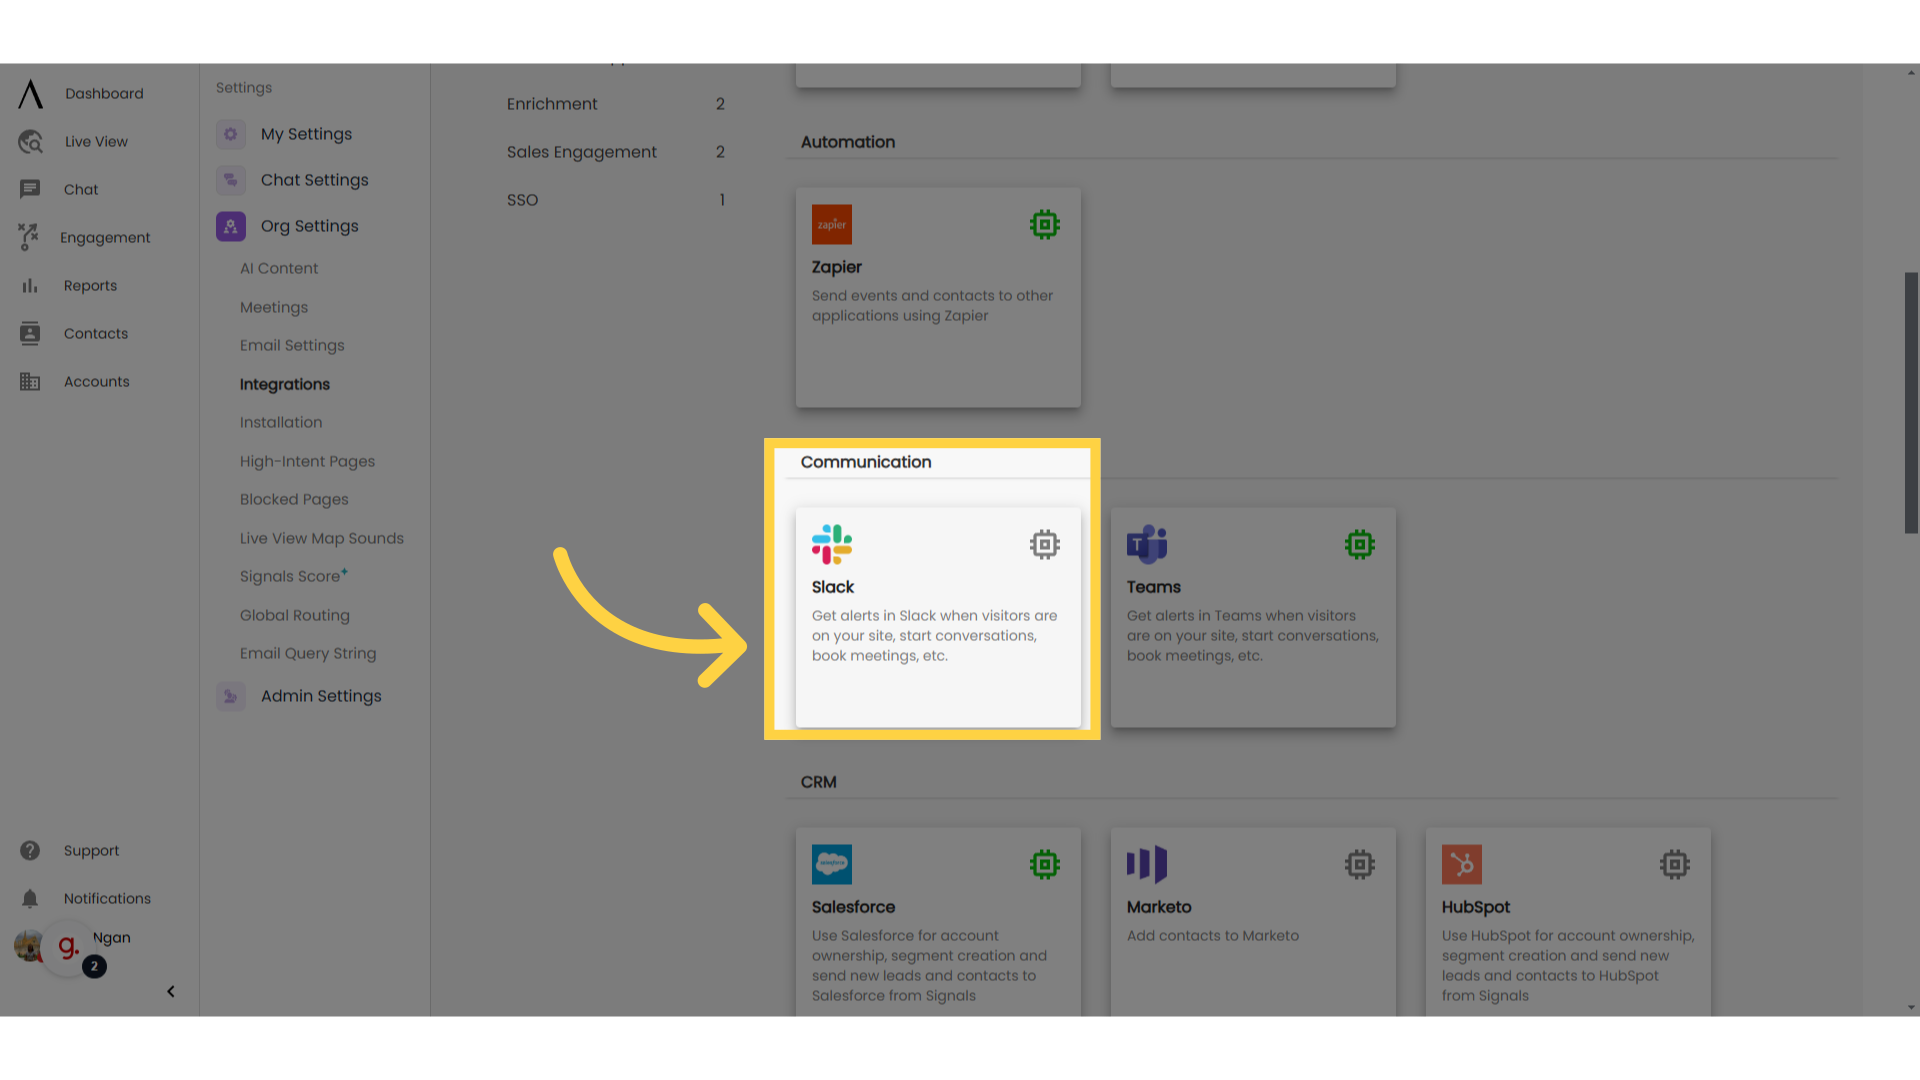Viewport: 1920px width, 1080px height.
Task: Click the Chat bubble icon
Action: (x=30, y=189)
